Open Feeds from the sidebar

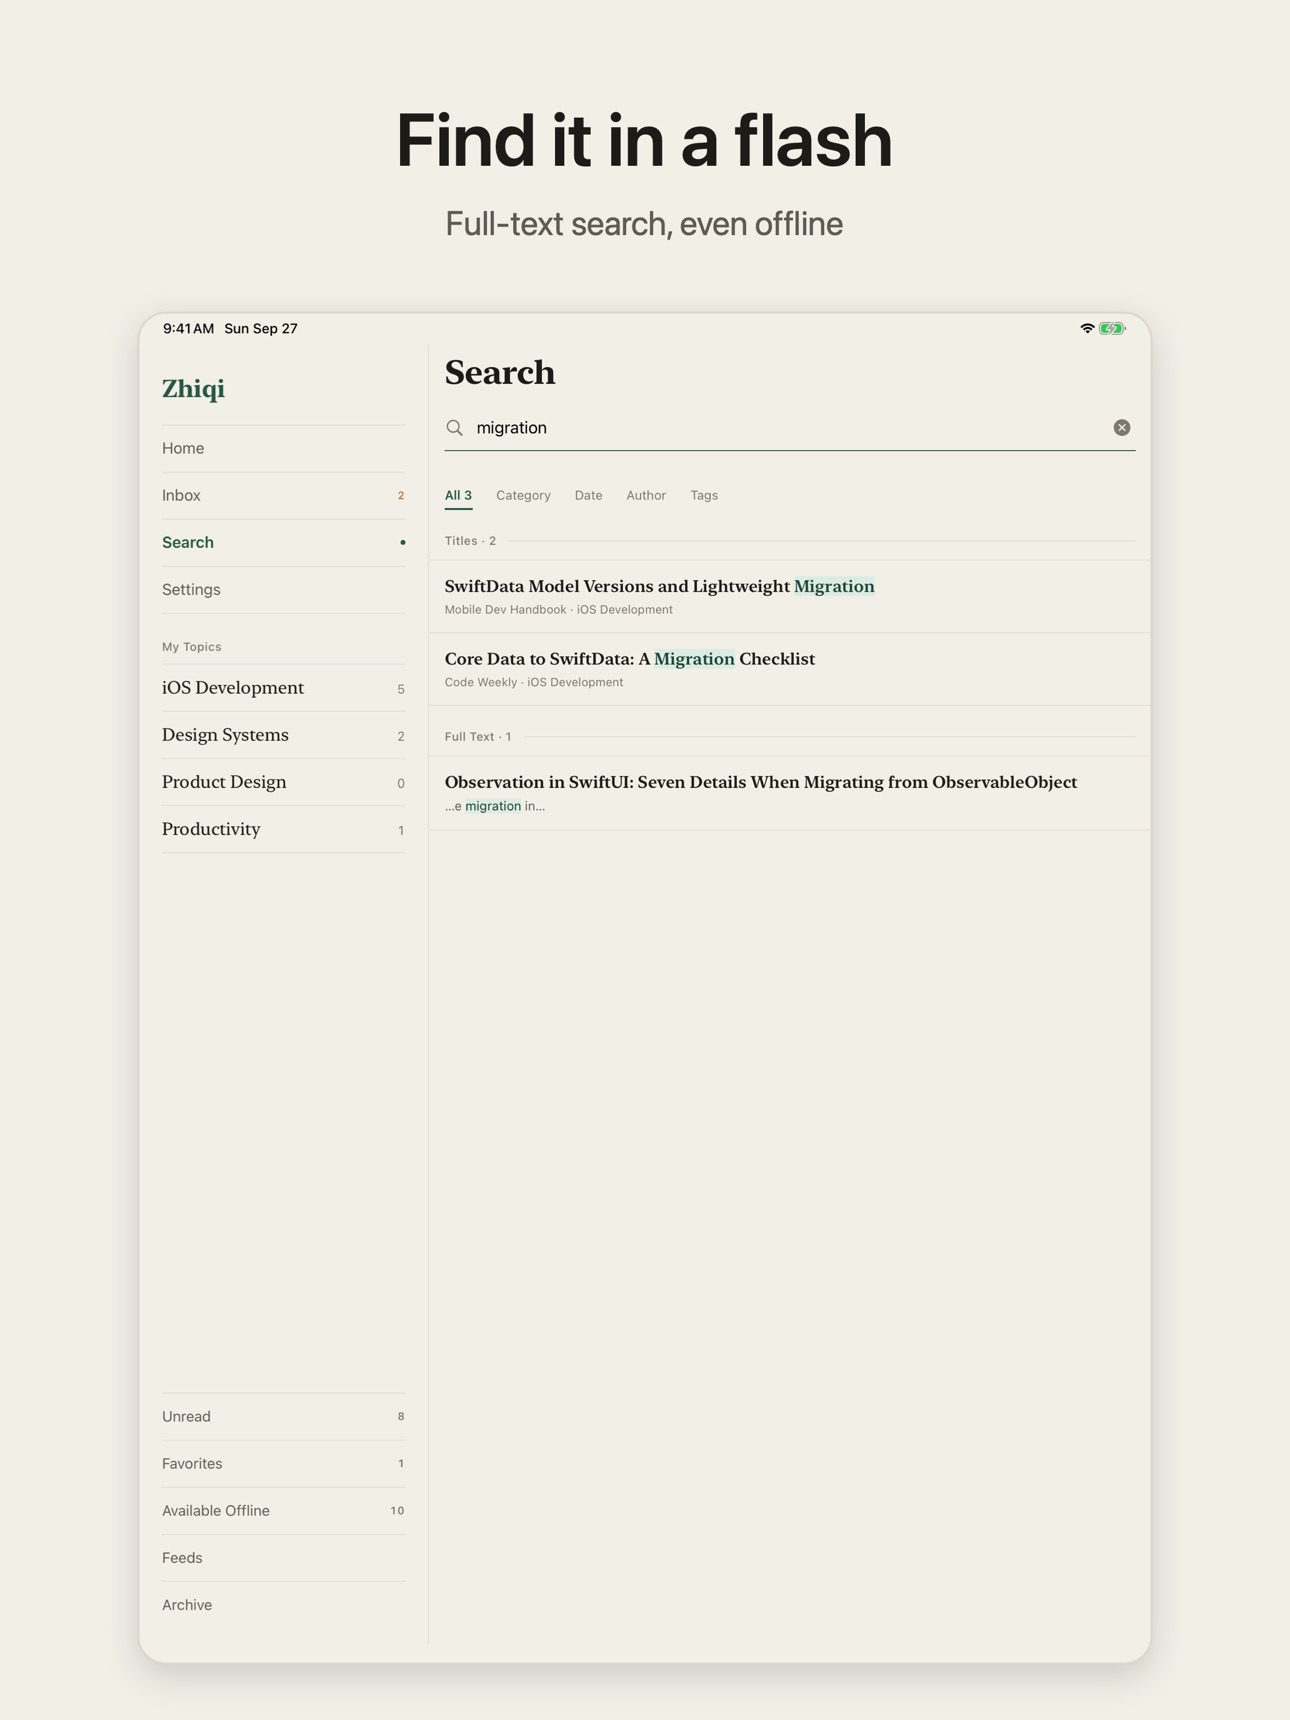coord(284,1557)
